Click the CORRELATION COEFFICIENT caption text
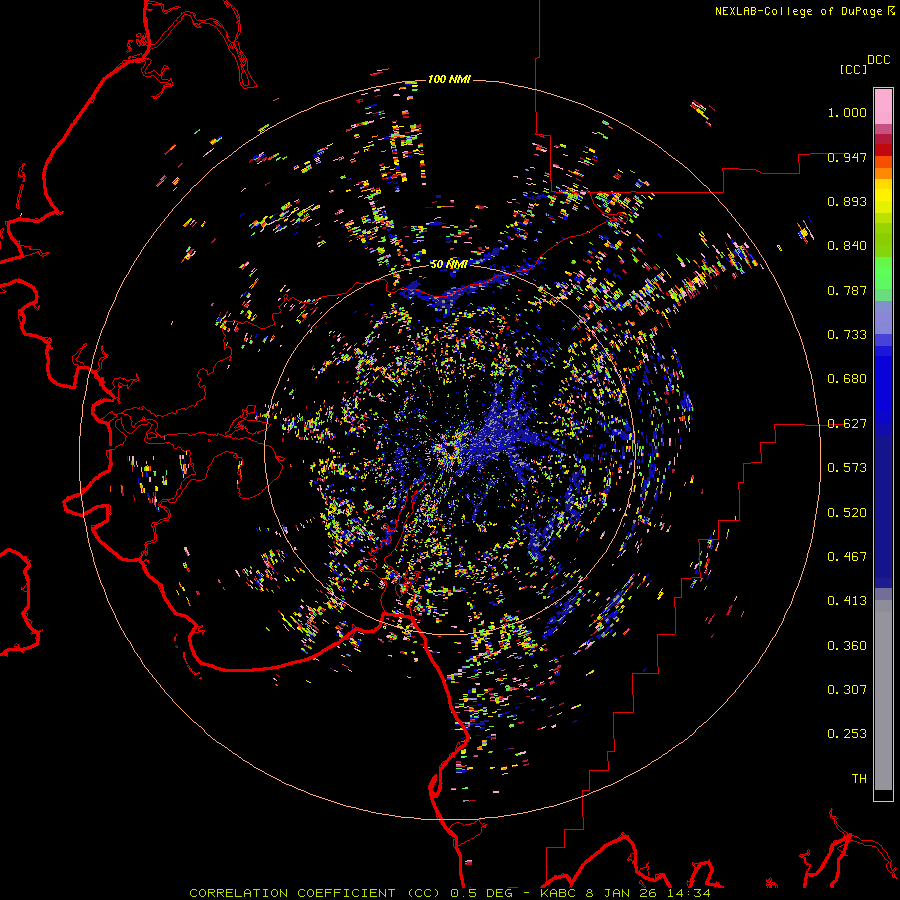 [x=292, y=893]
